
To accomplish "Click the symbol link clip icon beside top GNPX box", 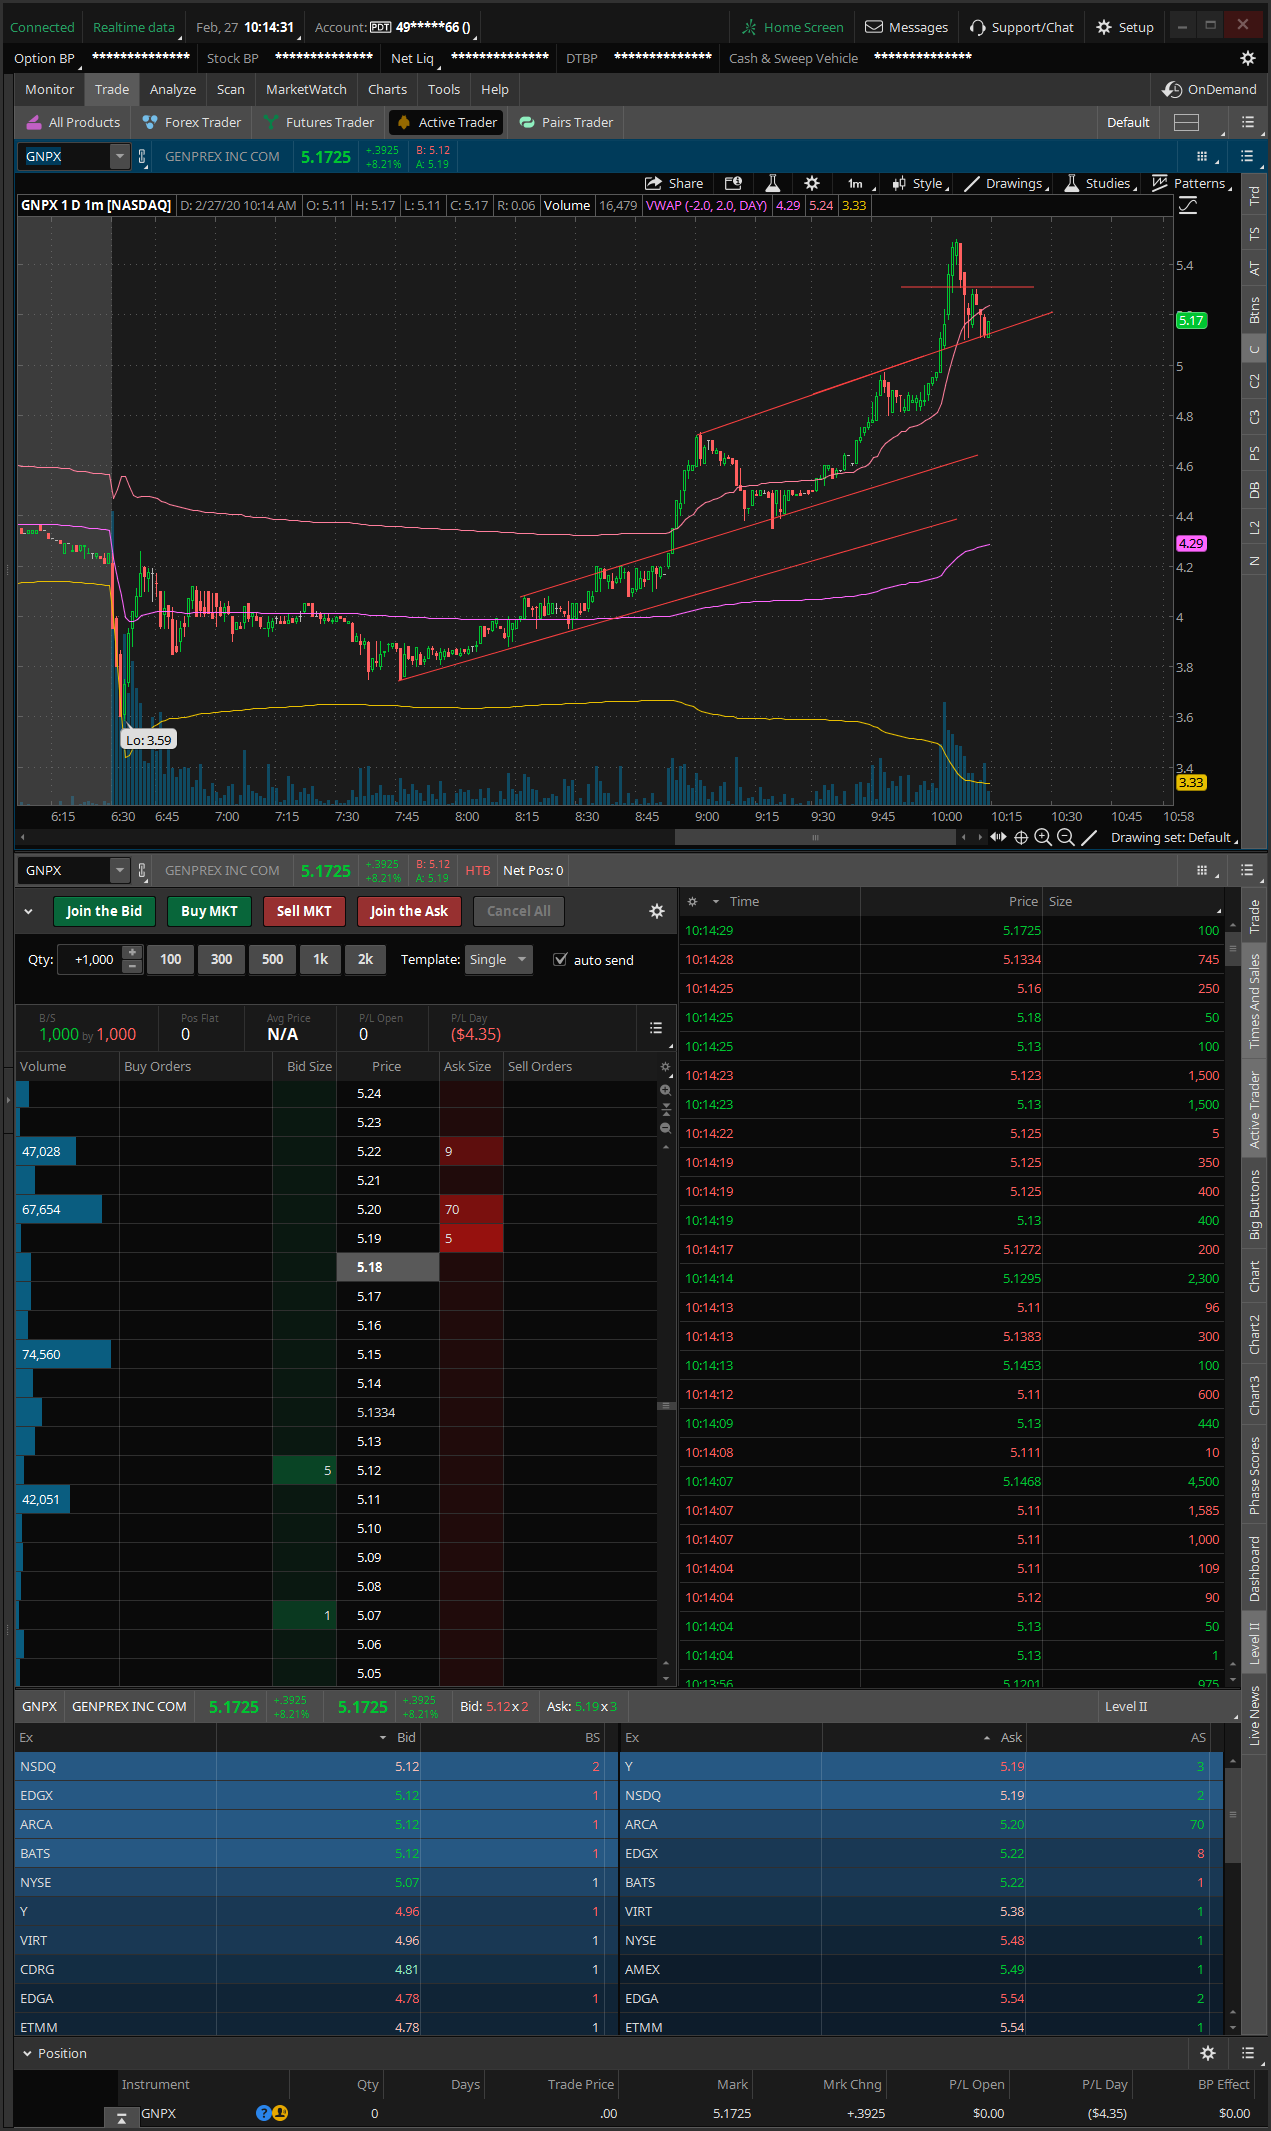I will [142, 157].
